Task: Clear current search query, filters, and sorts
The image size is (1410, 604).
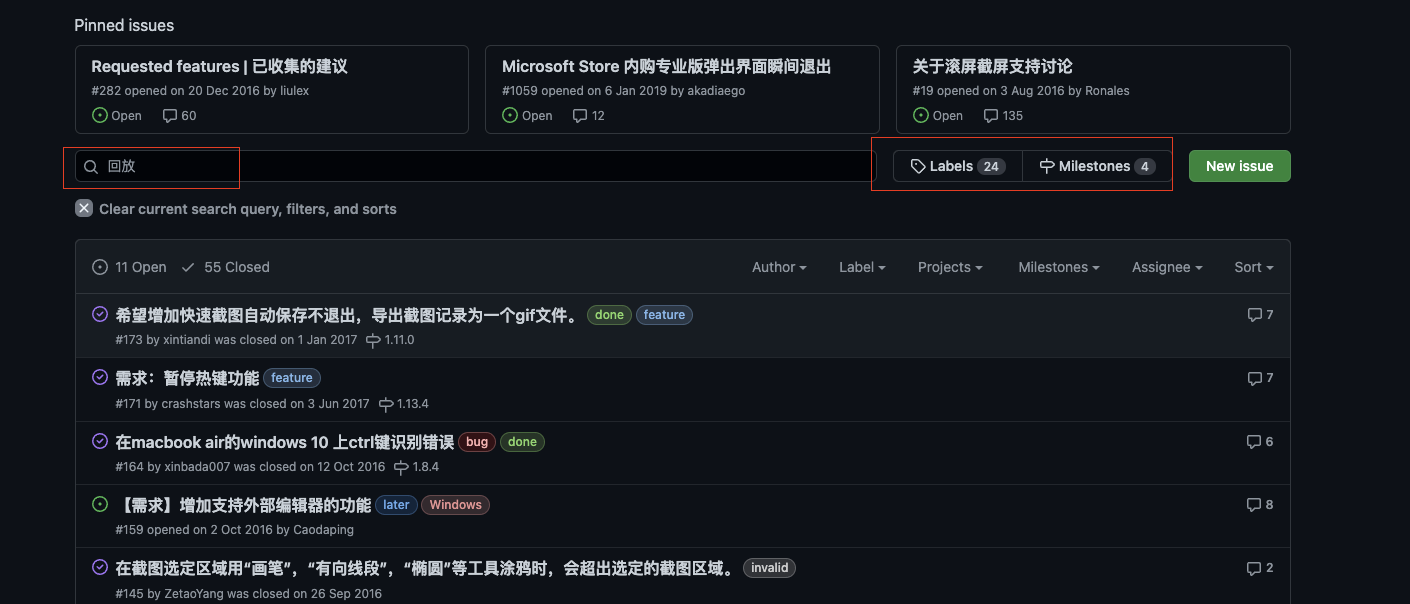Action: point(237,209)
